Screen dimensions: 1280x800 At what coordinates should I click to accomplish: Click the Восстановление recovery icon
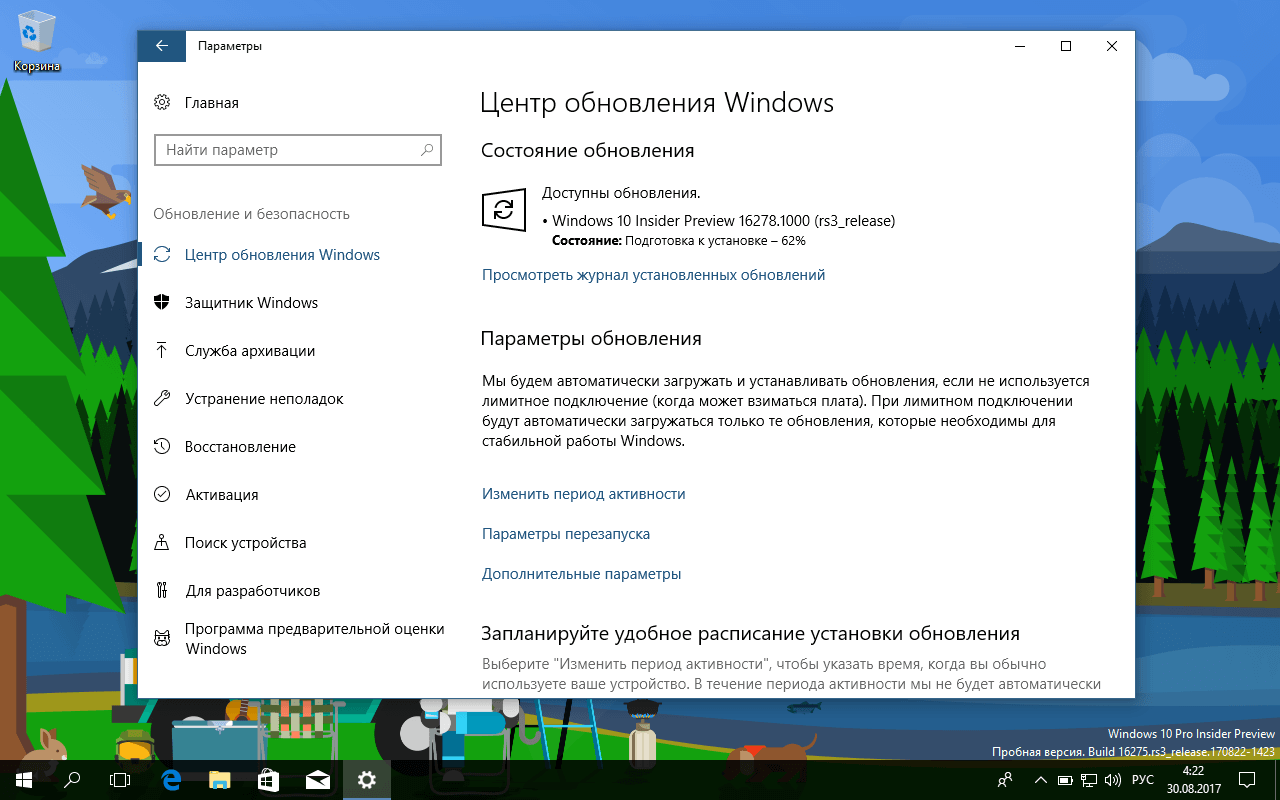pyautogui.click(x=163, y=446)
